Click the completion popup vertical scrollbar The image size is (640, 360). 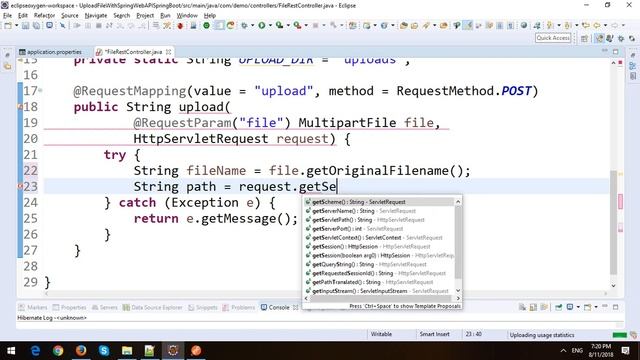point(458,242)
